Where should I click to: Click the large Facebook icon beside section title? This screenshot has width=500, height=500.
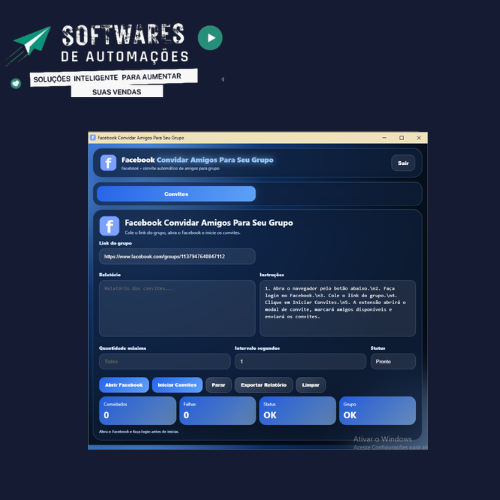109,226
